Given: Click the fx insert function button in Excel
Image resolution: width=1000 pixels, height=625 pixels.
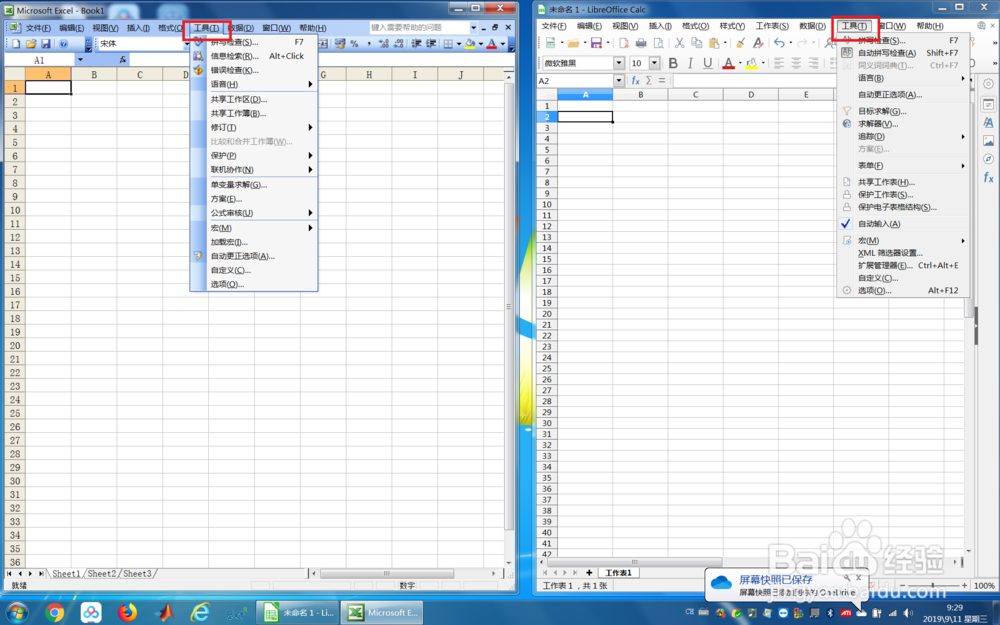Looking at the screenshot, I should (122, 60).
